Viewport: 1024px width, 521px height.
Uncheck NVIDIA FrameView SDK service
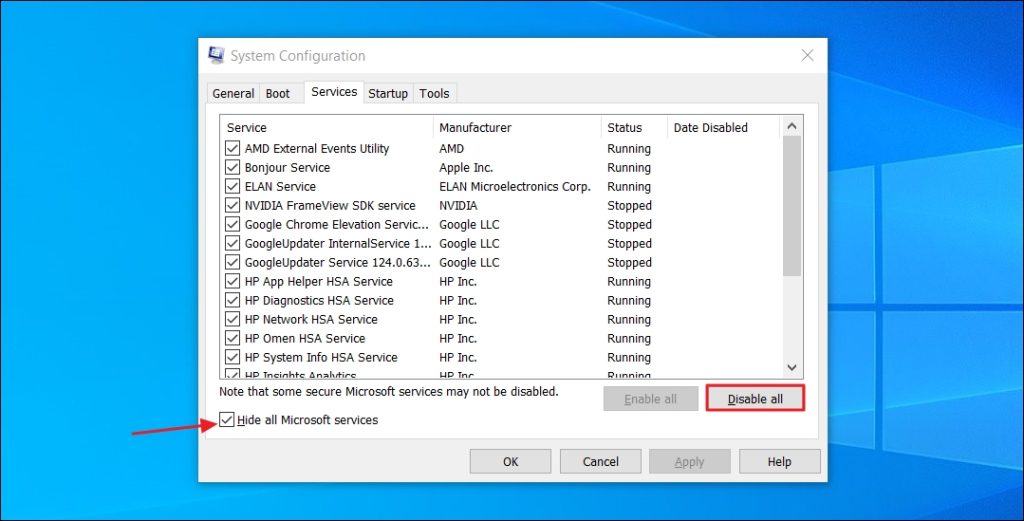pos(233,206)
